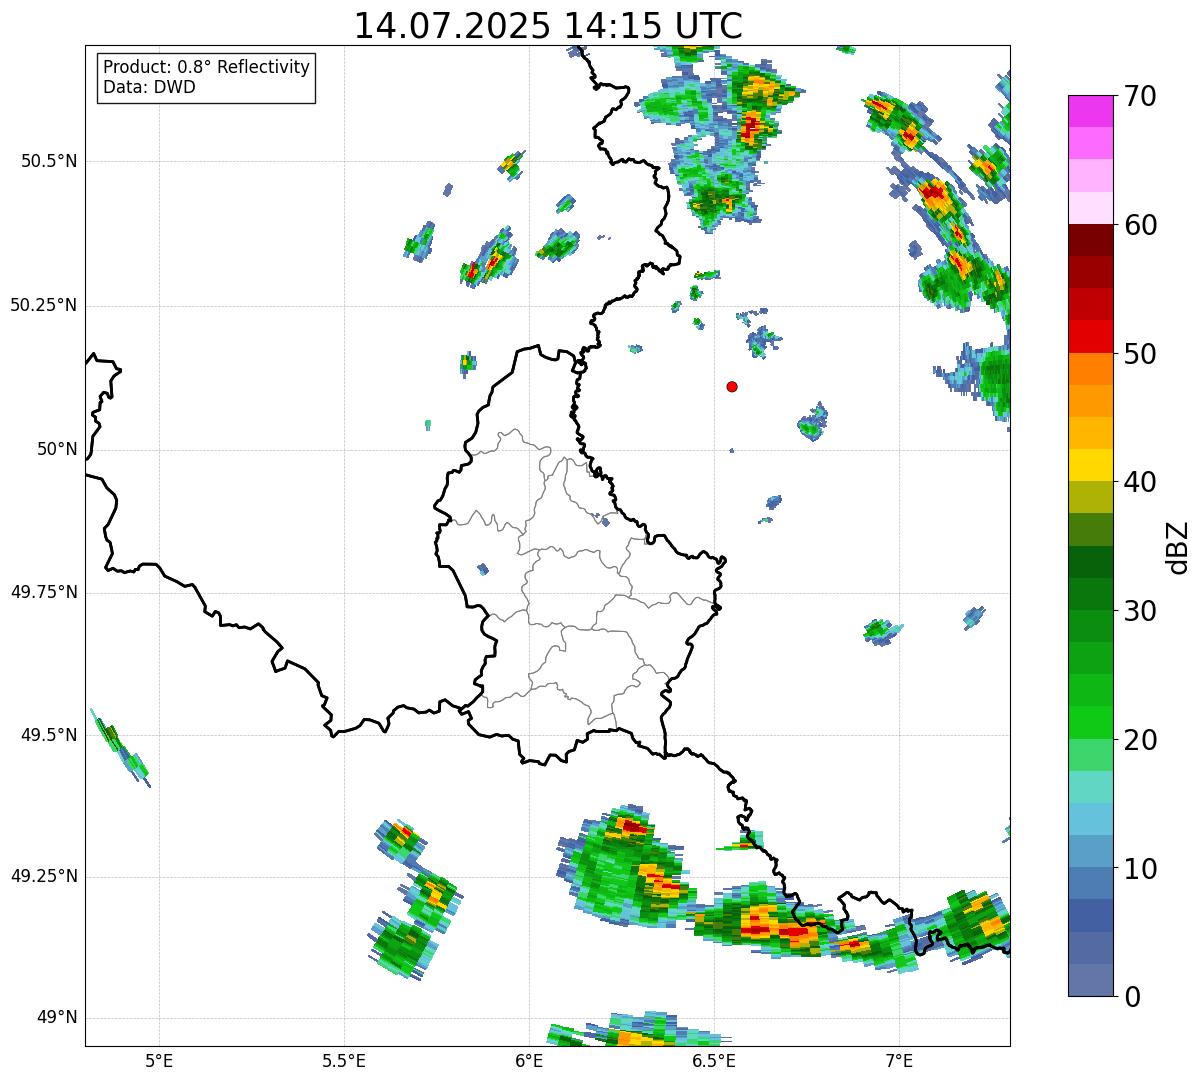This screenshot has height=1081, width=1202.
Task: Click the 50.5°N latitude label
Action: 49,161
